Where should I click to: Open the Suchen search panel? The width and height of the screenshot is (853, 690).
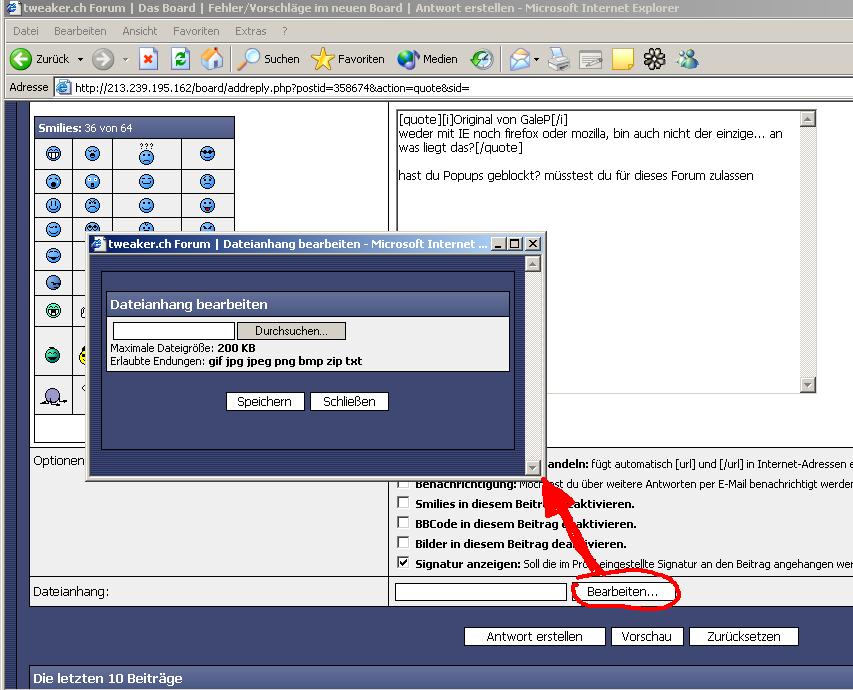268,59
